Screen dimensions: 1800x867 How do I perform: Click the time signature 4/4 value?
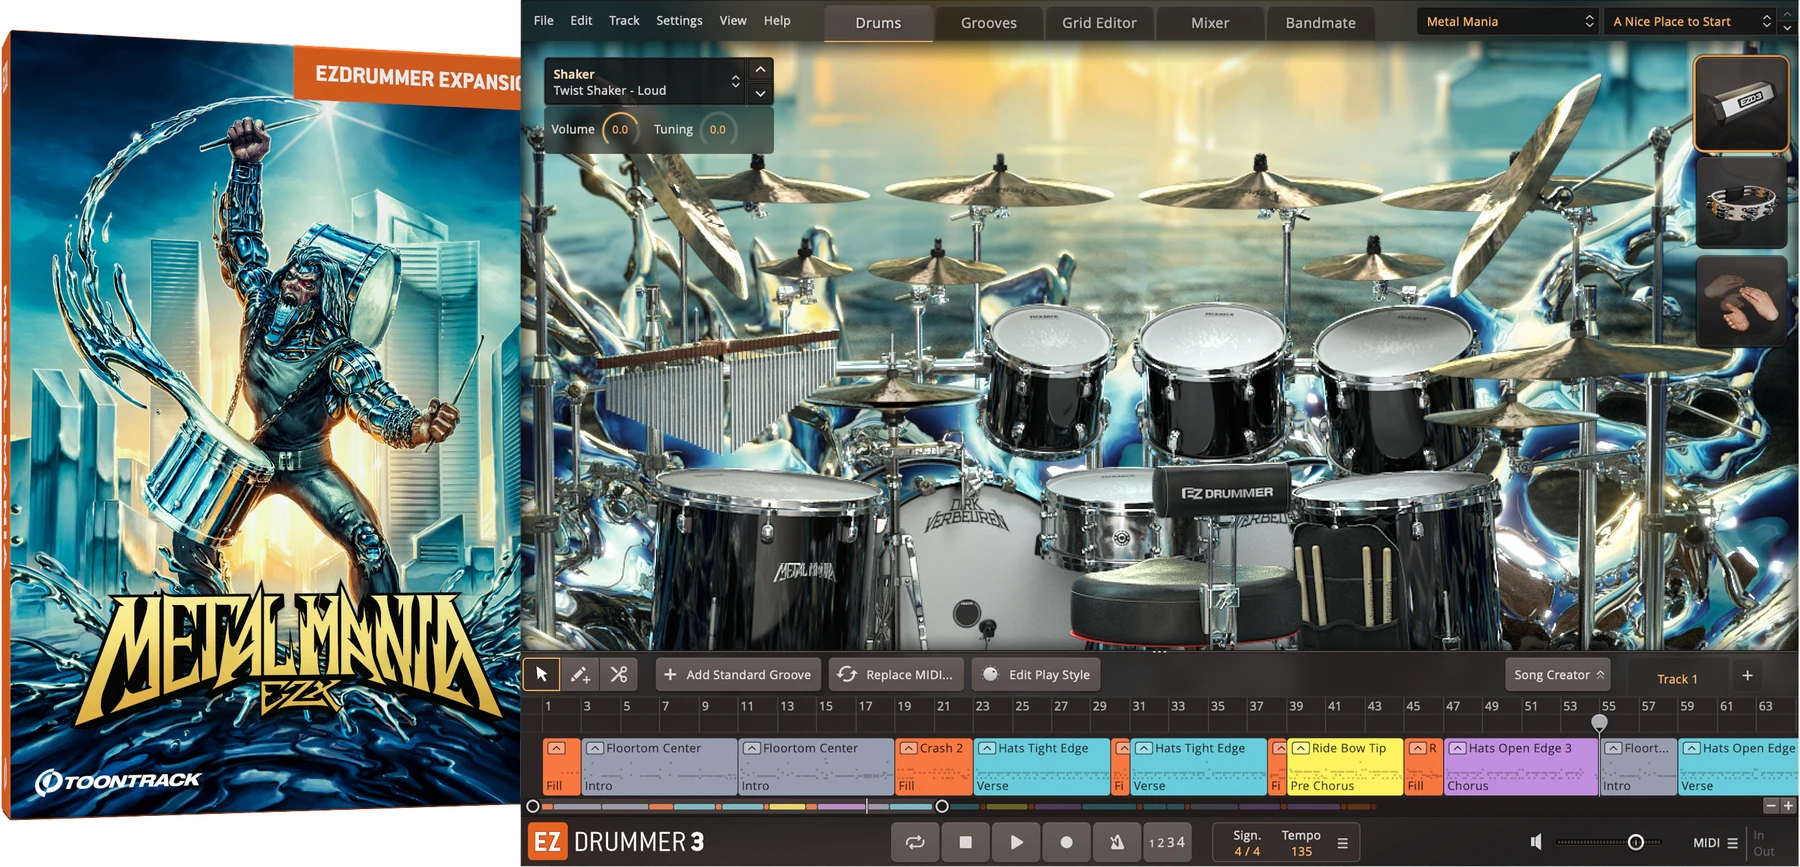pyautogui.click(x=1247, y=852)
